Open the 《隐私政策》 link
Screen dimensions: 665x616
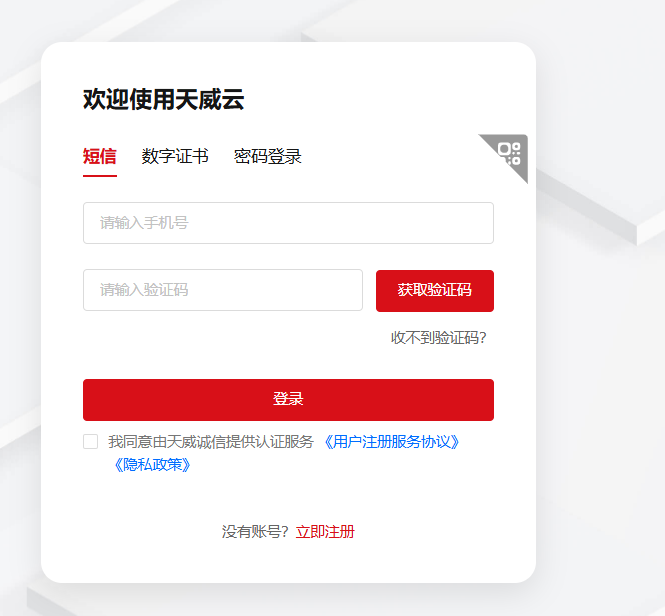pyautogui.click(x=153, y=465)
